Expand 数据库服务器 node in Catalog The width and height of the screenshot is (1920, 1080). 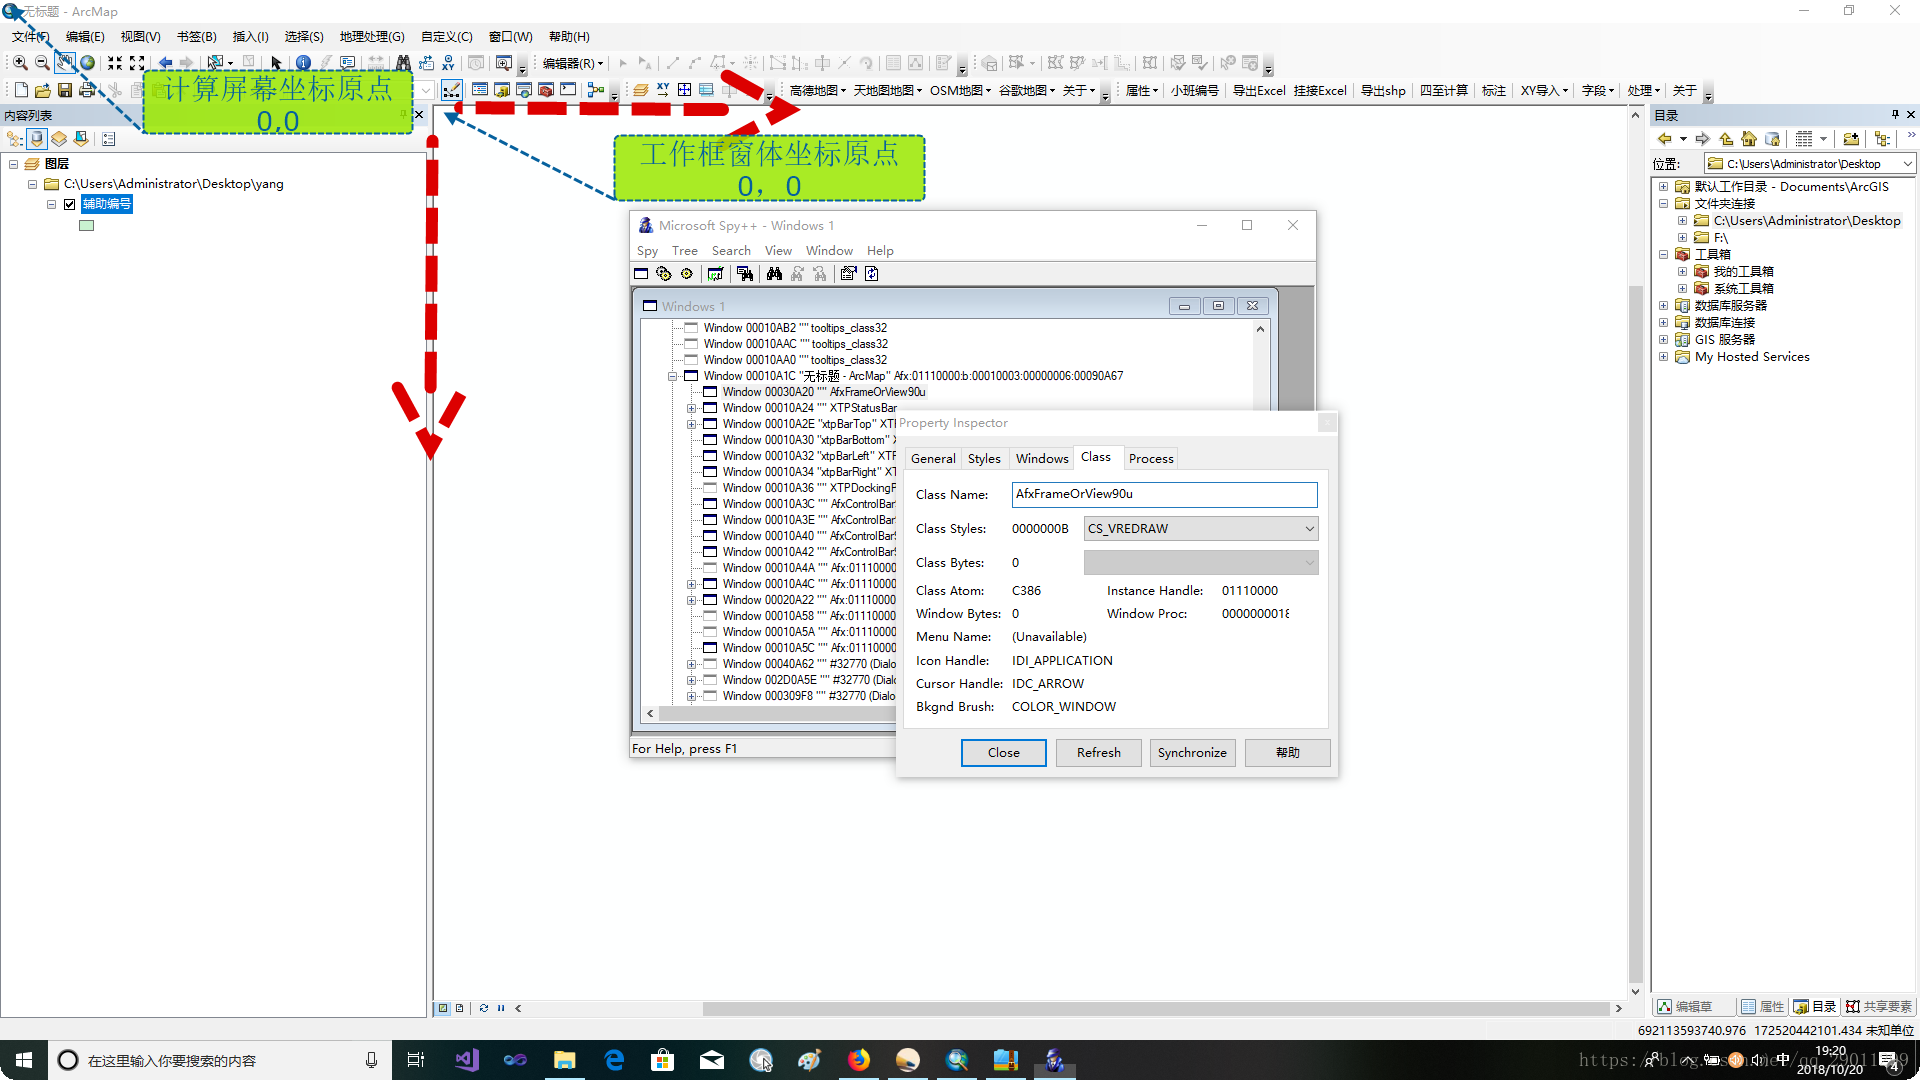coord(1663,306)
